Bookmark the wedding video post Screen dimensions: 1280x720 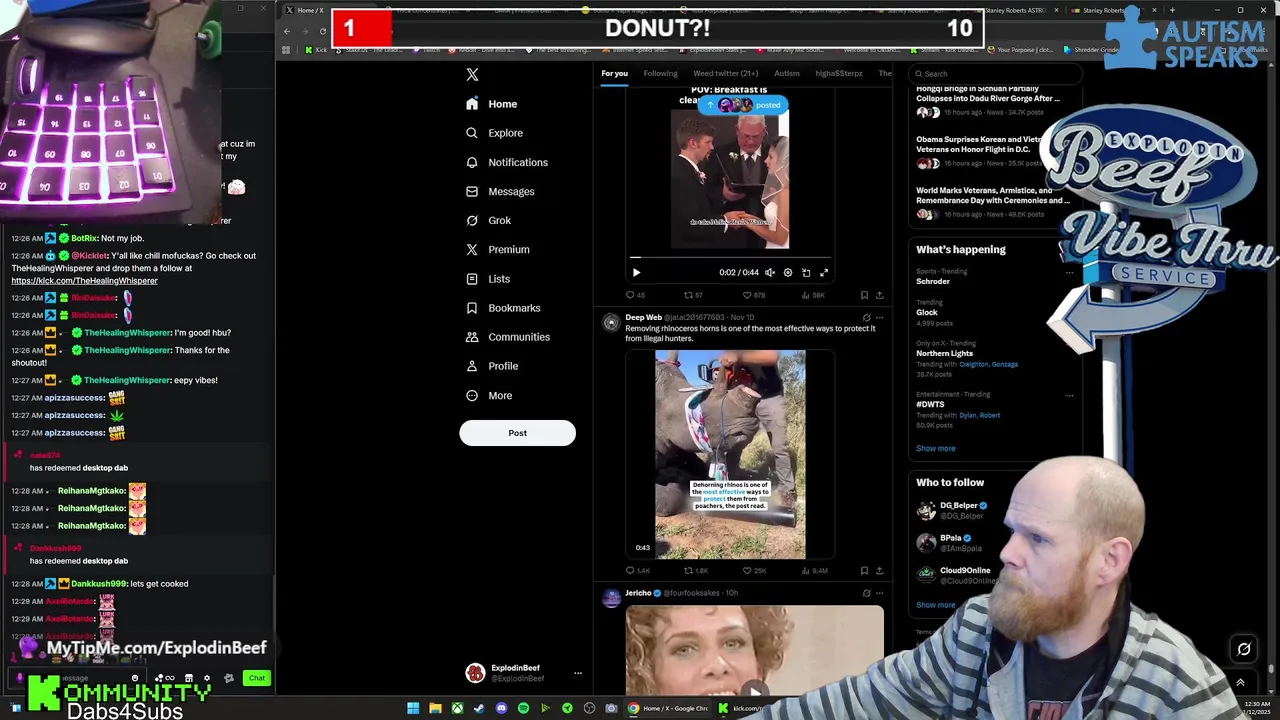(864, 295)
